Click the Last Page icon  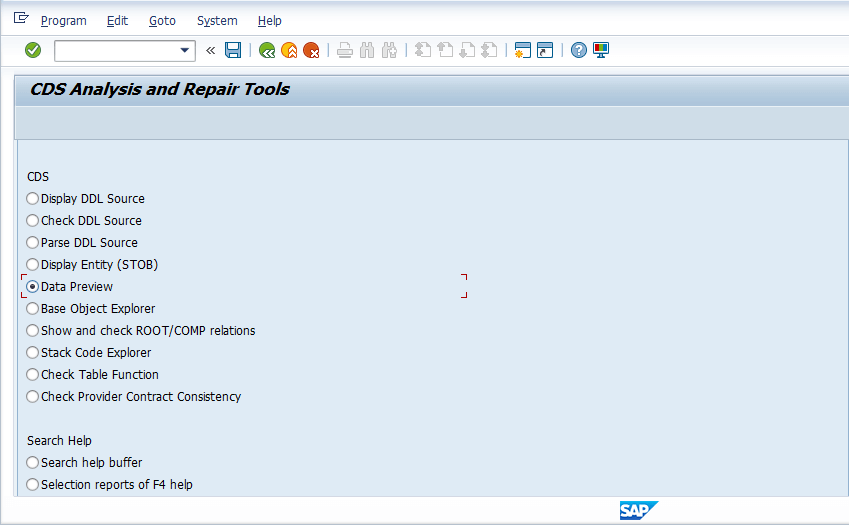(x=489, y=50)
